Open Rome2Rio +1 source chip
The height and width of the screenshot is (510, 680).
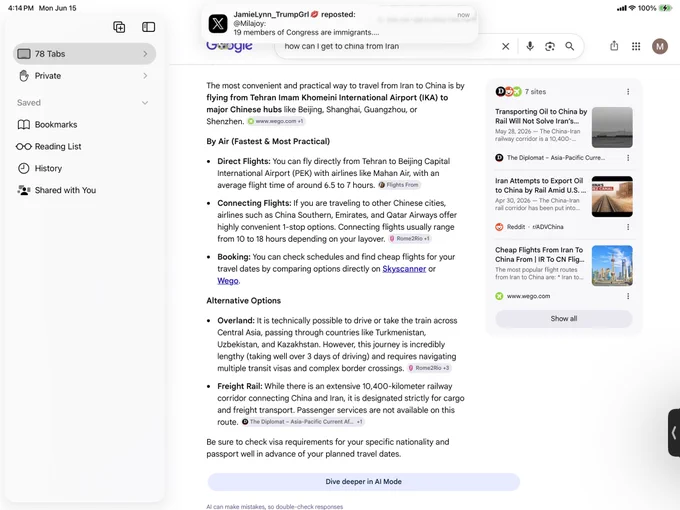(x=409, y=239)
